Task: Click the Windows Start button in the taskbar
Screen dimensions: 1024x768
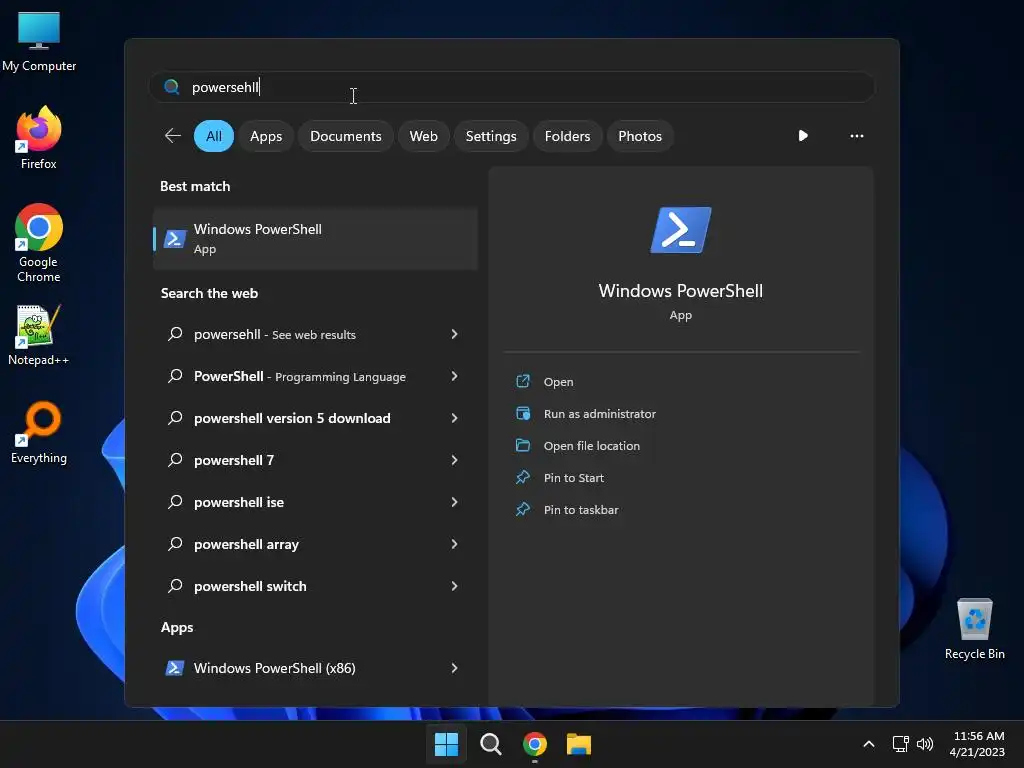Action: point(447,744)
